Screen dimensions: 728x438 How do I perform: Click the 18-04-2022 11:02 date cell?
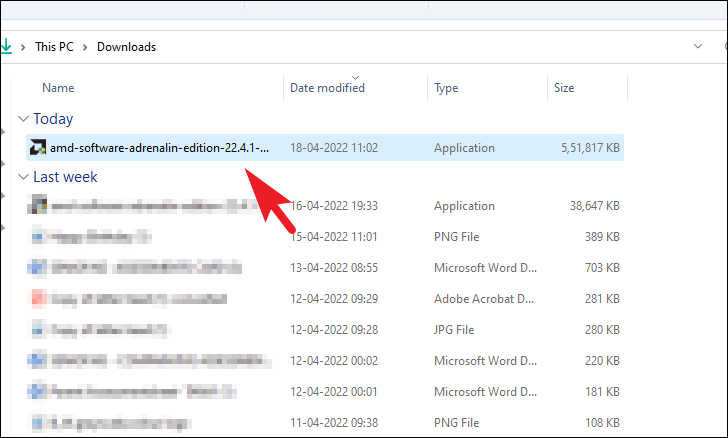tap(334, 148)
